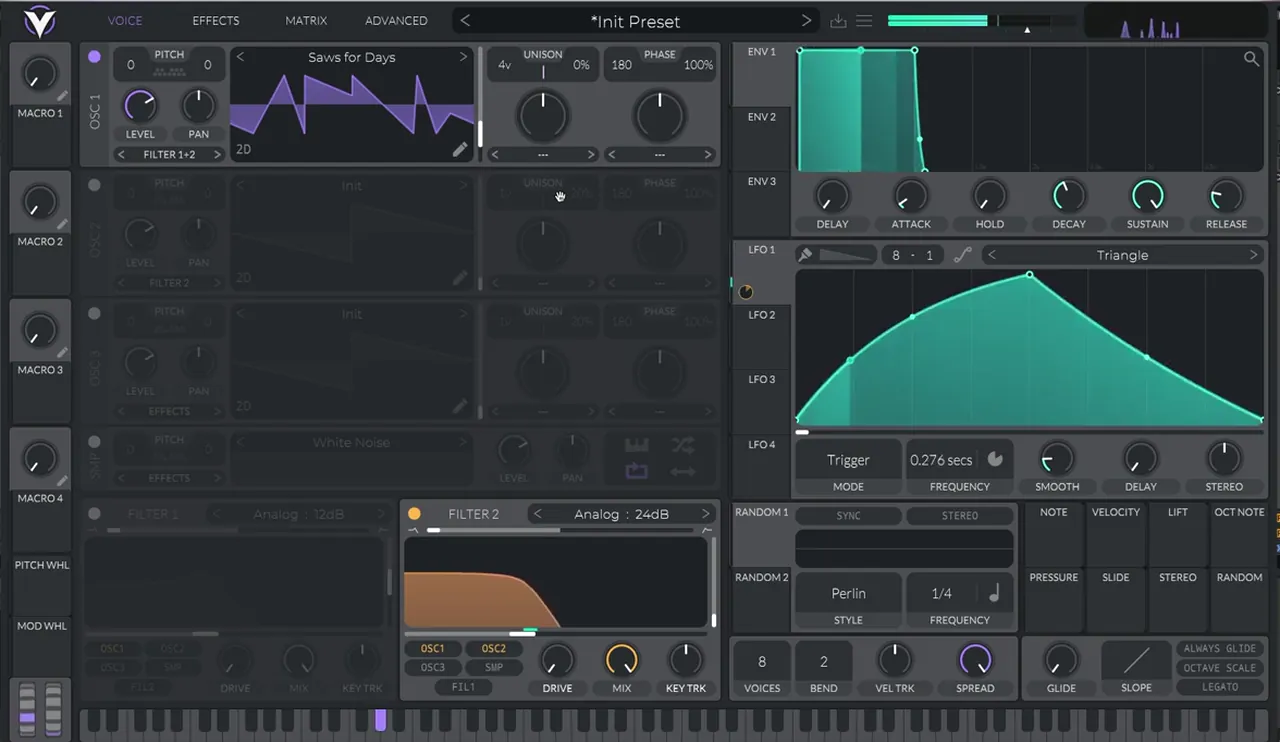Click the LFO frequency tempo-mode icon
Viewport: 1280px width, 742px height.
coord(995,460)
